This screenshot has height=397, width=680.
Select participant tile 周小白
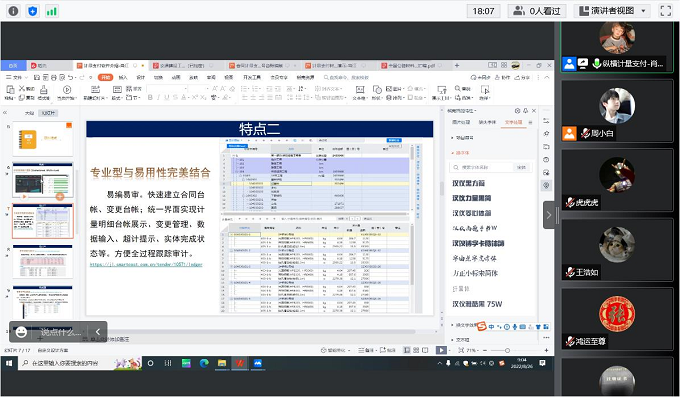[x=617, y=112]
